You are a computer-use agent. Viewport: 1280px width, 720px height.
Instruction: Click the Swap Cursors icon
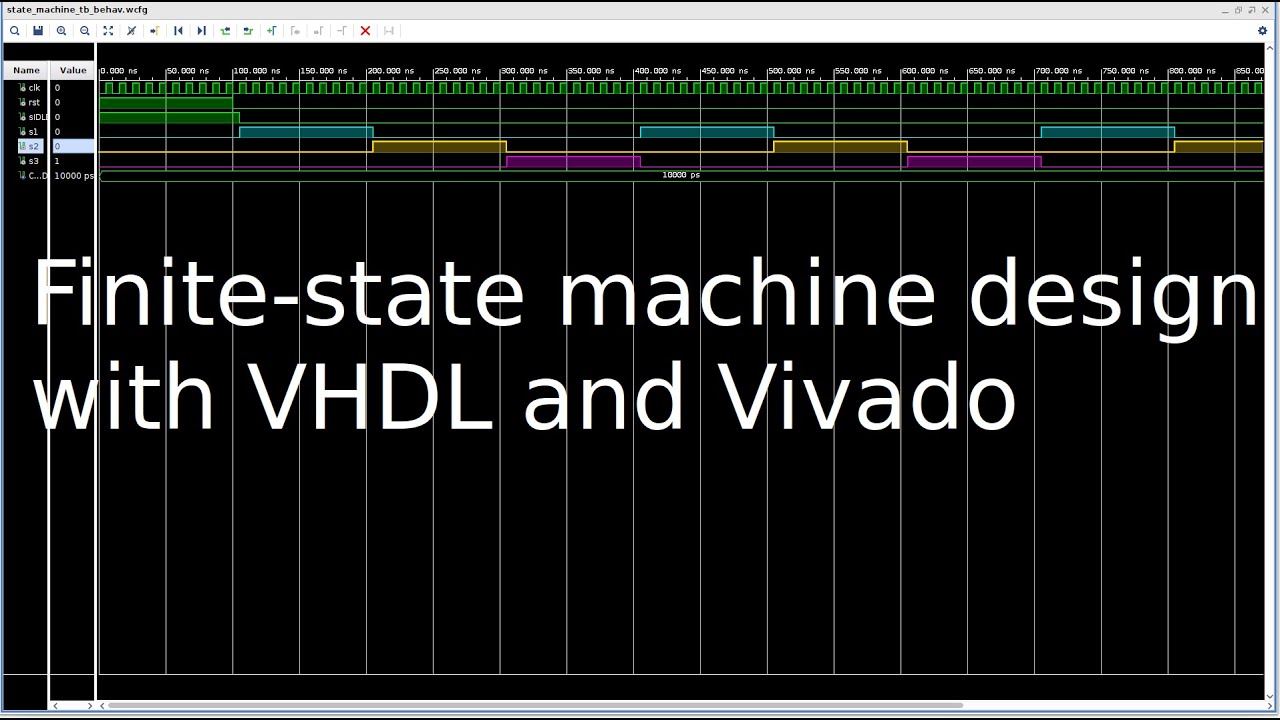(341, 31)
